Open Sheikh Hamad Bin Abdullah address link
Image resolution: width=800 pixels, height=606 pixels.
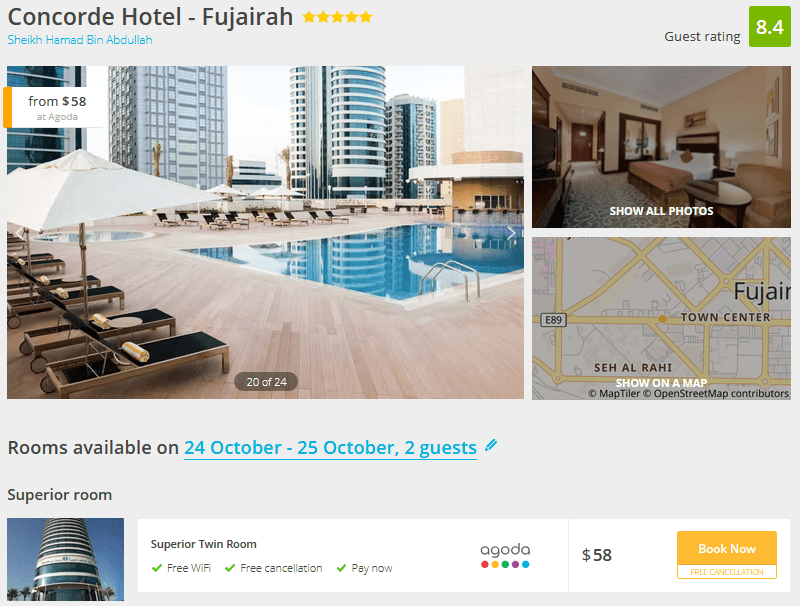pyautogui.click(x=80, y=40)
